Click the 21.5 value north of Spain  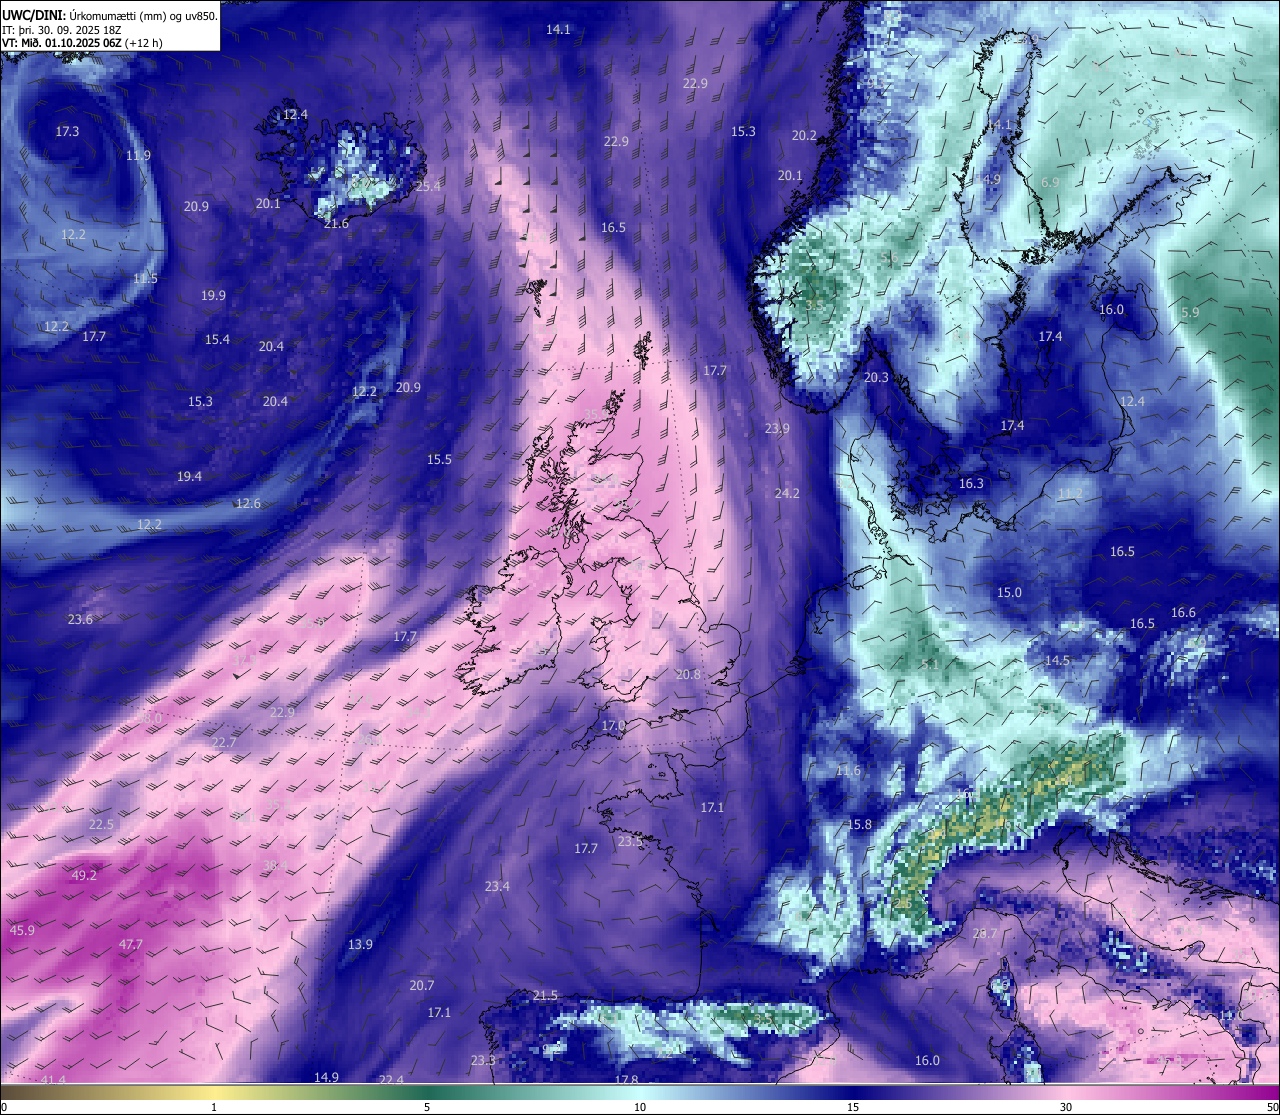click(x=545, y=995)
